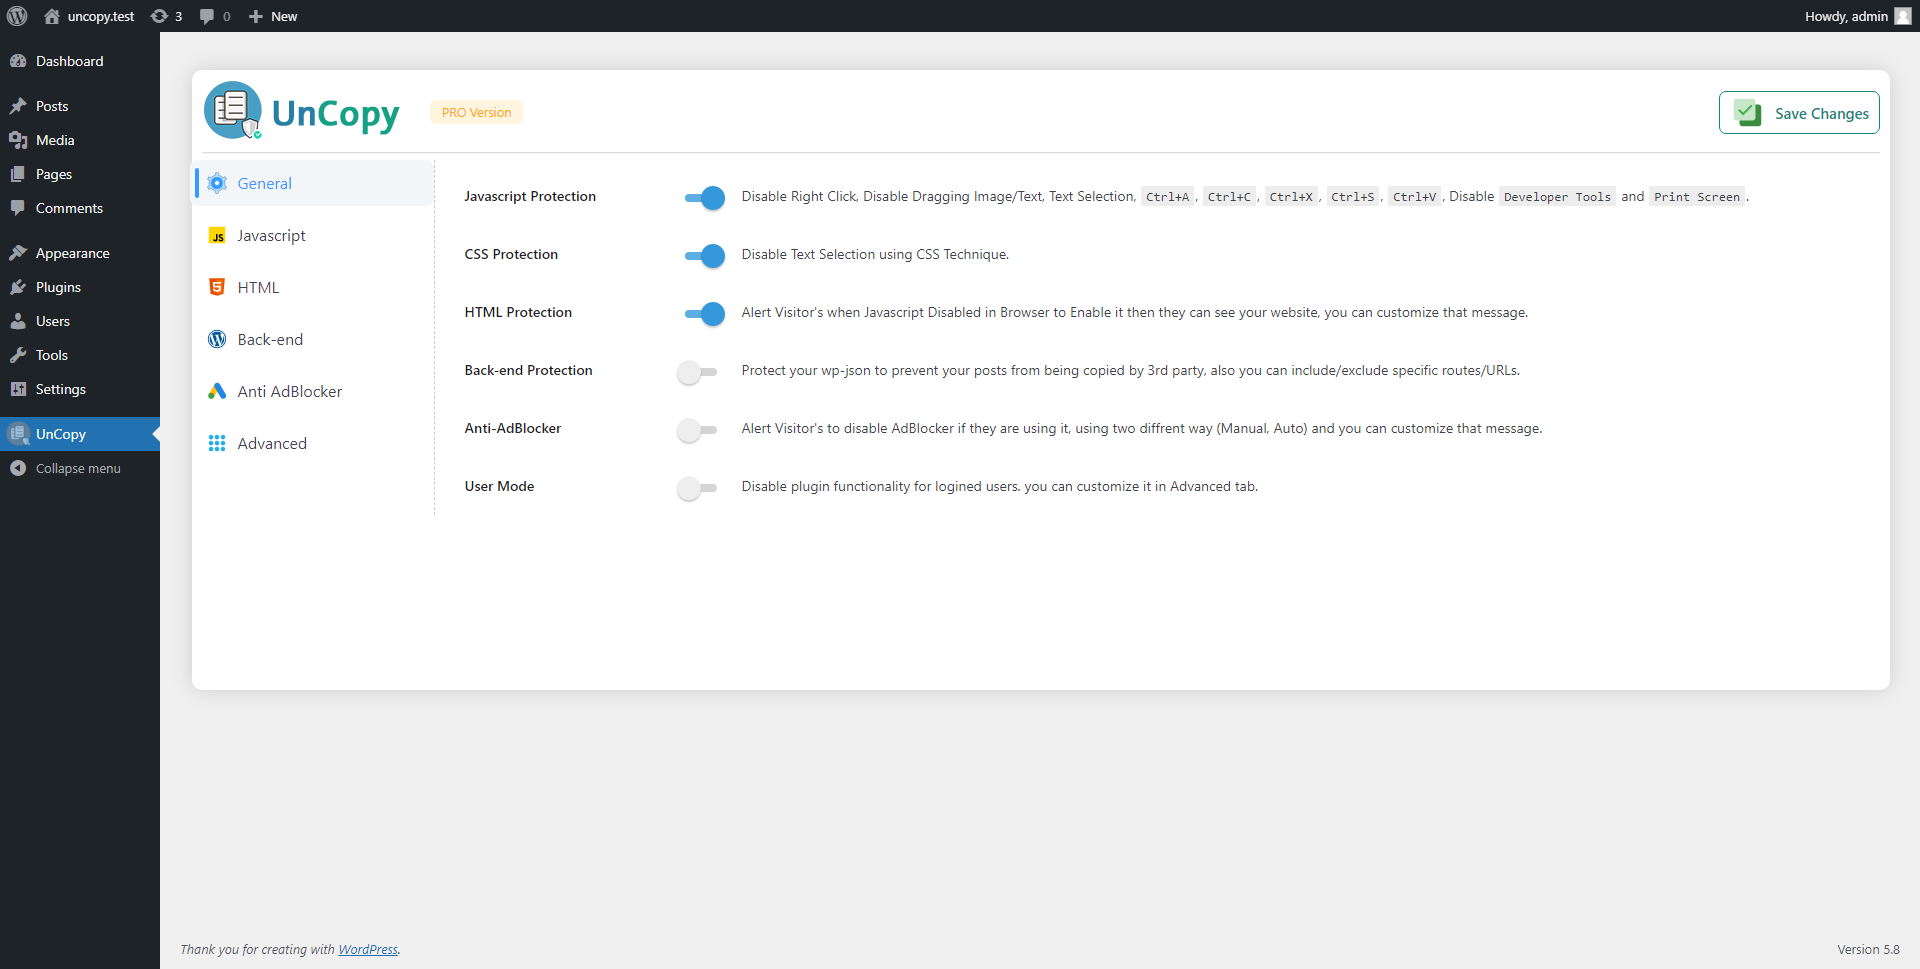Screen dimensions: 1920x969
Task: Click the User Mode label
Action: tap(499, 487)
